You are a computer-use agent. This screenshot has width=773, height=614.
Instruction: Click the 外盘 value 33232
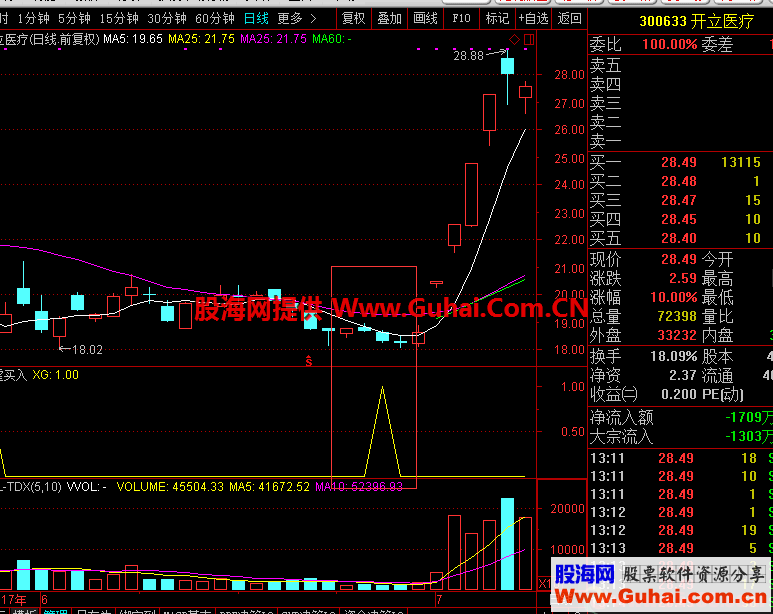pyautogui.click(x=677, y=335)
